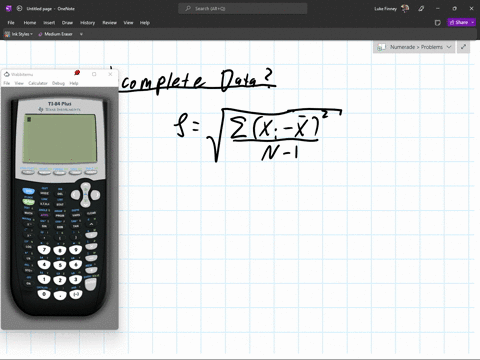The width and height of the screenshot is (480, 360).
Task: Expand the Numerade > Problems notebook dropdown
Action: pos(414,47)
